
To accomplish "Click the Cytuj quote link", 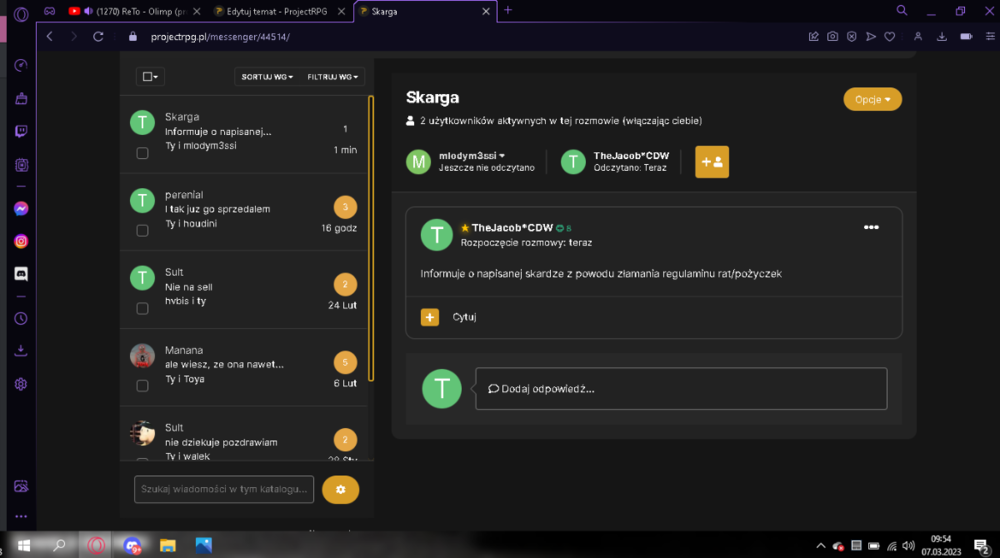I will [464, 317].
